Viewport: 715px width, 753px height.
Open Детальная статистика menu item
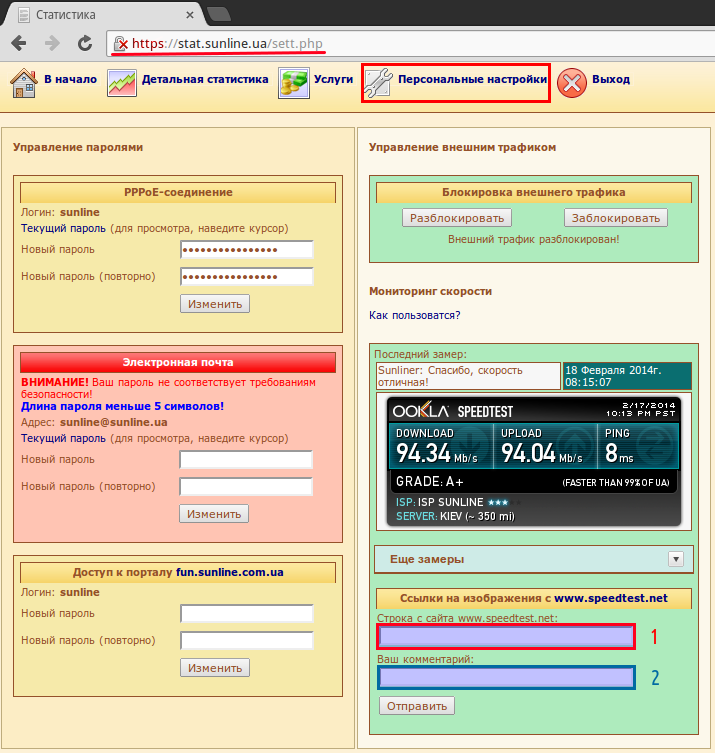205,79
